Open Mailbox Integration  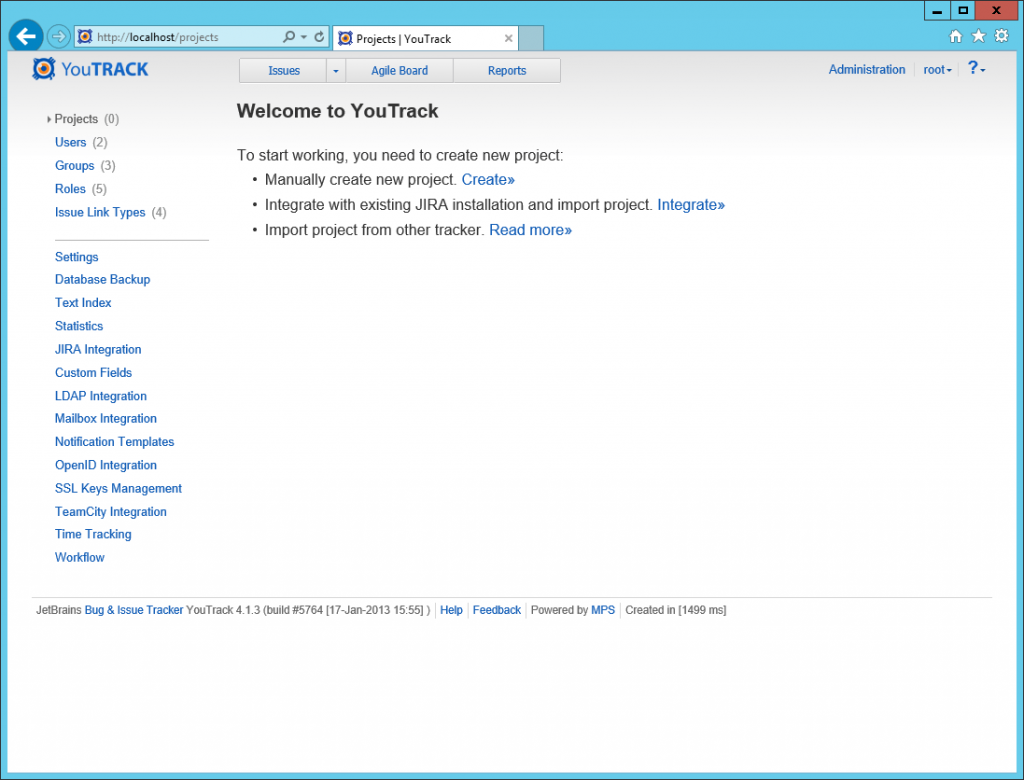(x=106, y=419)
